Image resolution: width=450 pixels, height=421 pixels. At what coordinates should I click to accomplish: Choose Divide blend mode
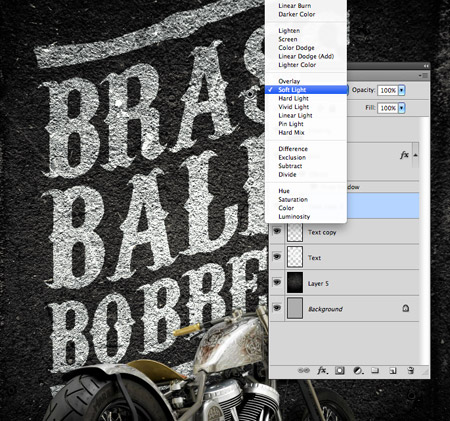point(287,174)
